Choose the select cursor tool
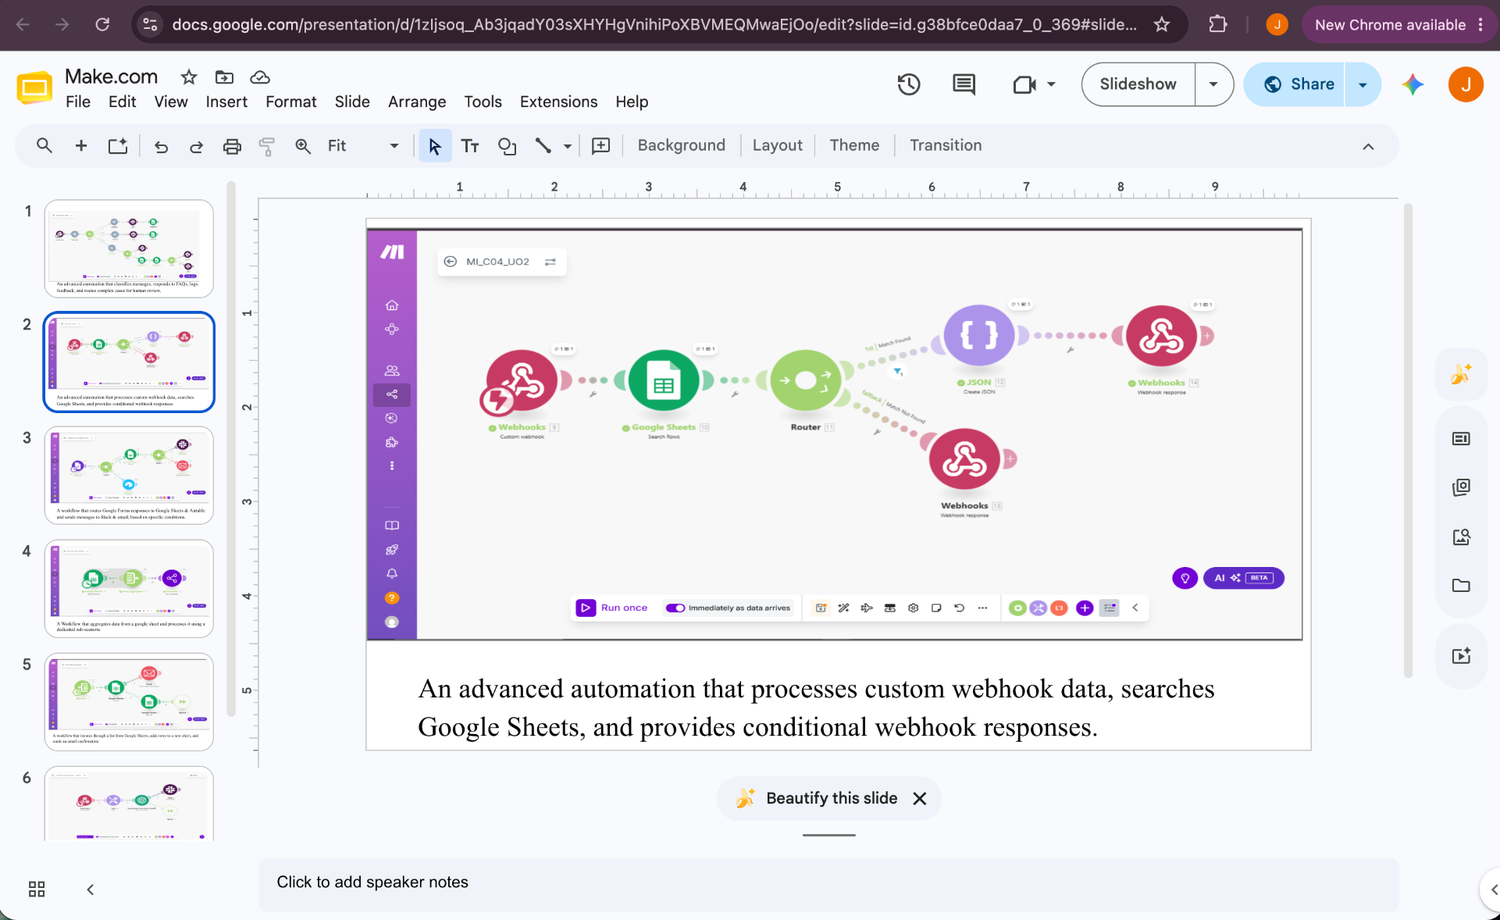 [435, 146]
